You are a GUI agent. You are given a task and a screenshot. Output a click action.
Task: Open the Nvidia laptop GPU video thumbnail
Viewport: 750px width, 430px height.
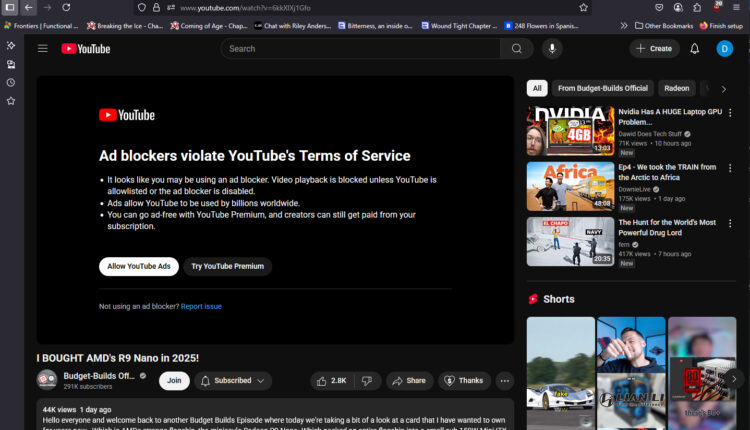pyautogui.click(x=570, y=130)
